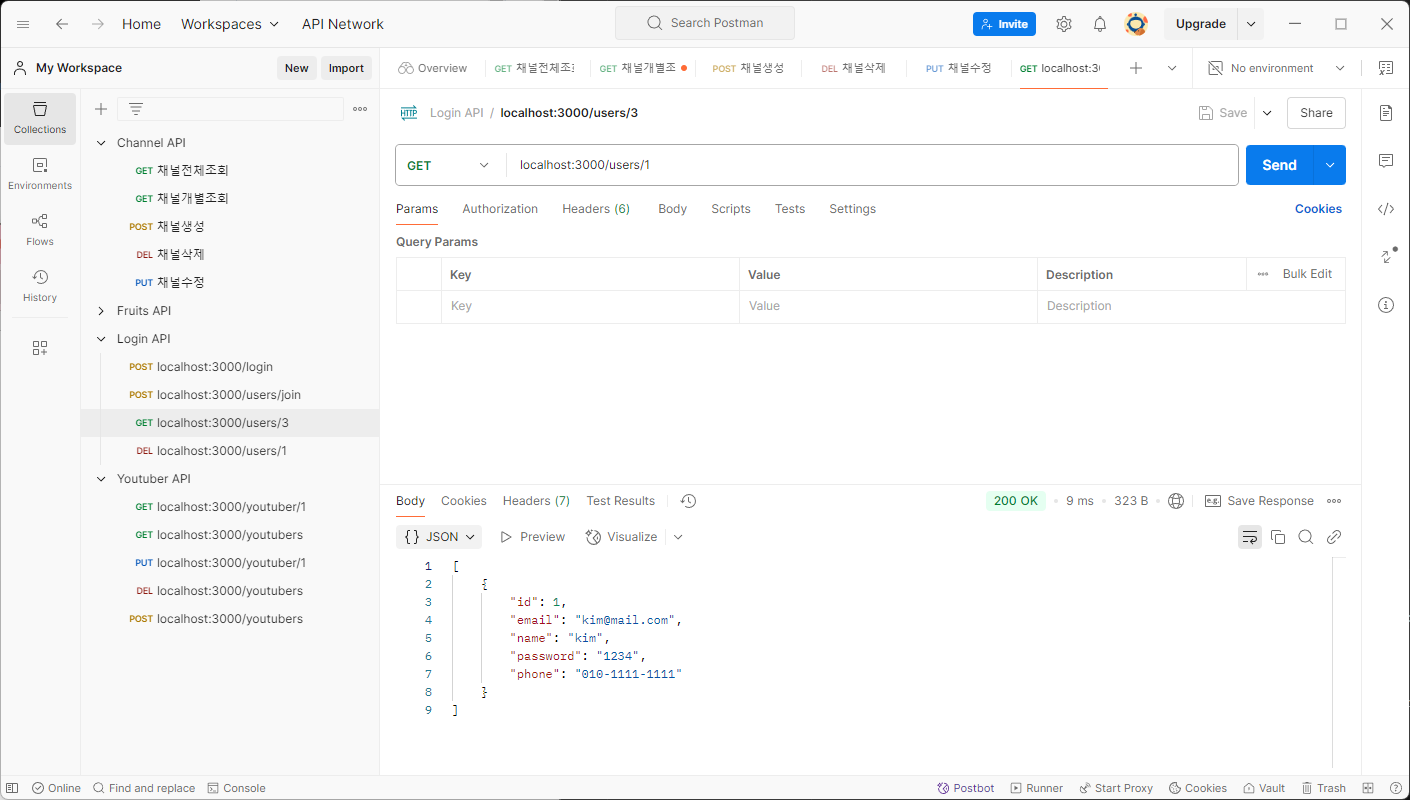Search within the response body
Image resolution: width=1410 pixels, height=800 pixels.
point(1306,537)
